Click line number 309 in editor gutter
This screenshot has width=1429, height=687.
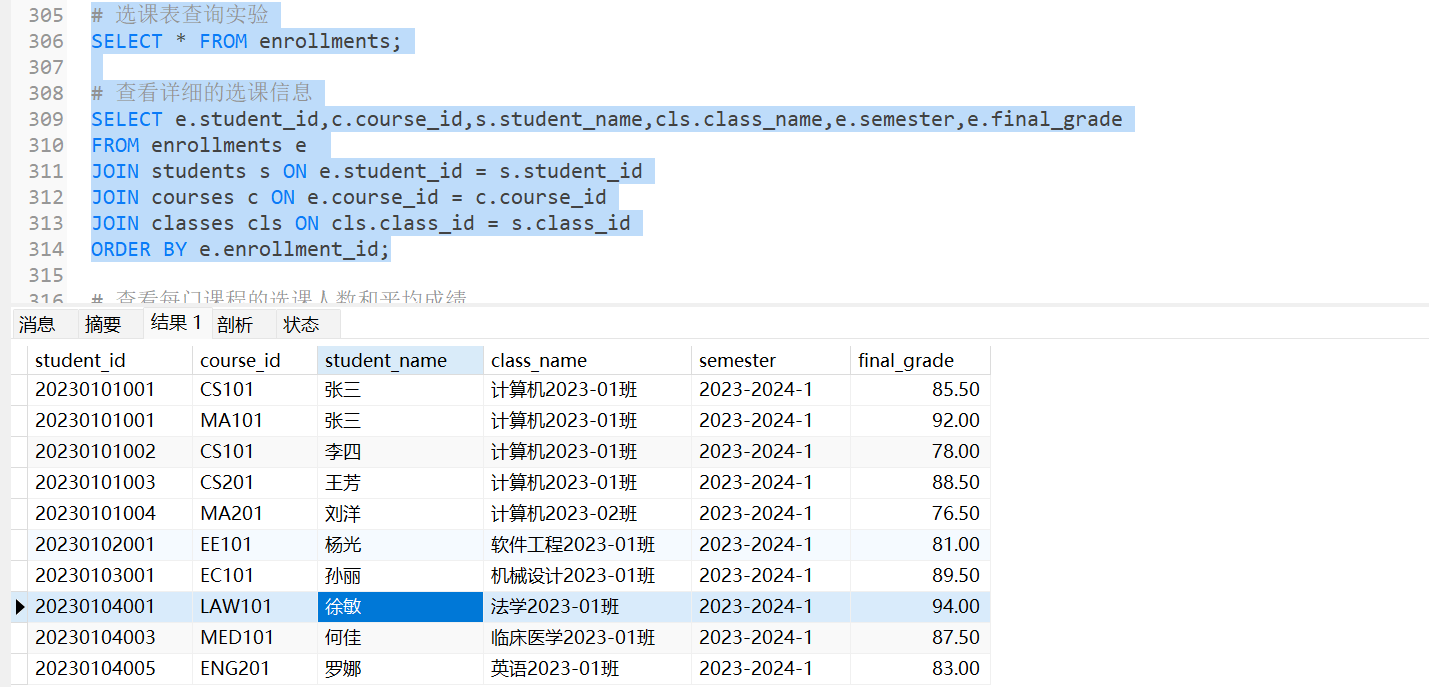pyautogui.click(x=46, y=119)
